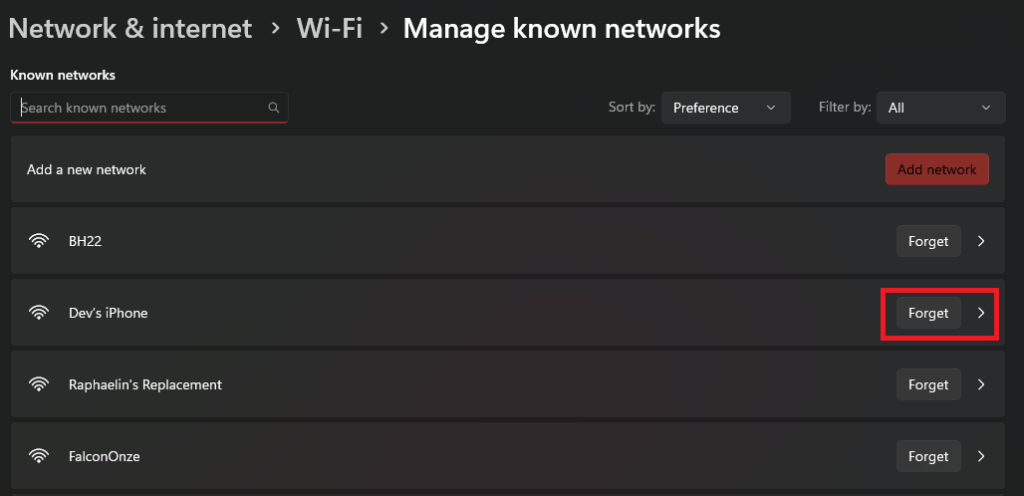Click the Add network button
Screen dimensions: 1024x496
click(x=936, y=170)
